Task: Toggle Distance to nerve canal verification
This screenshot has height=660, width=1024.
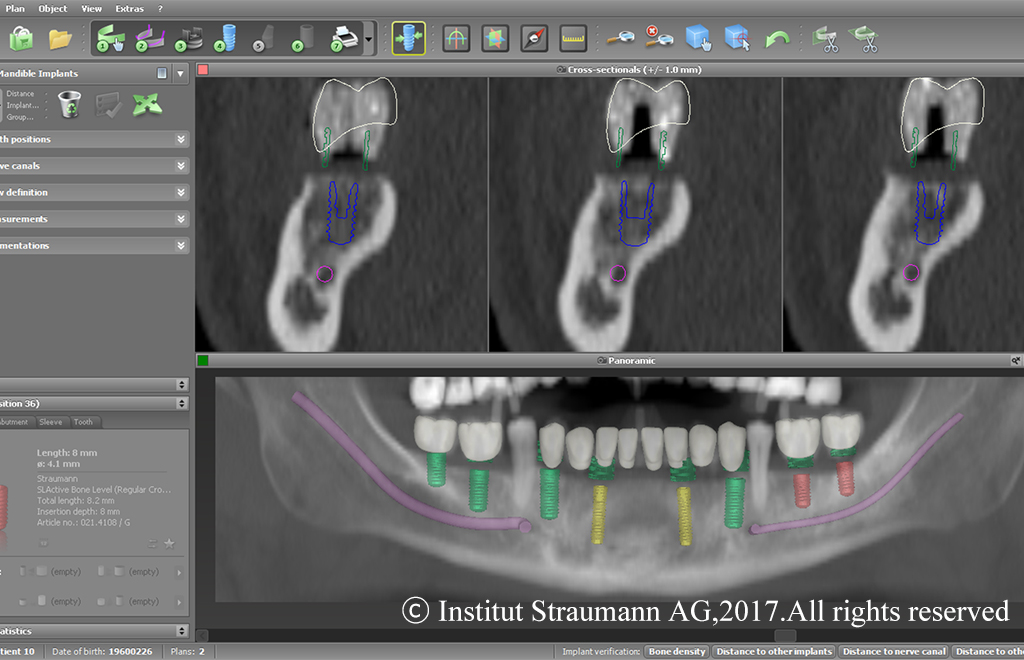Action: click(893, 652)
